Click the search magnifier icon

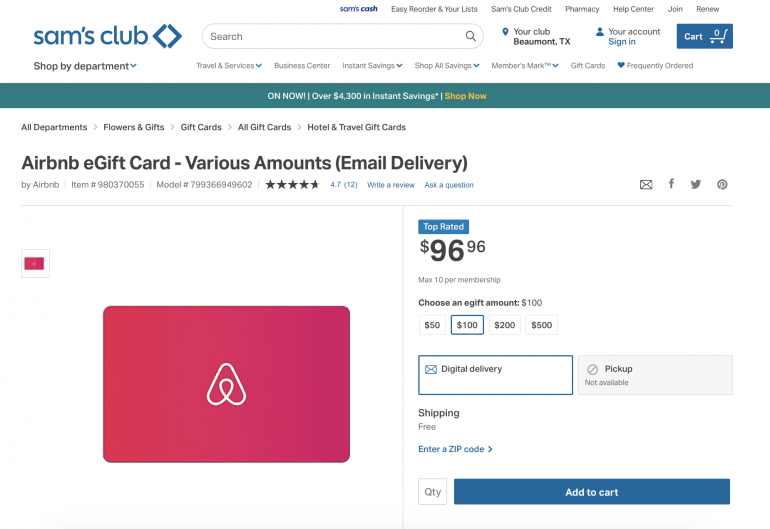coord(471,37)
